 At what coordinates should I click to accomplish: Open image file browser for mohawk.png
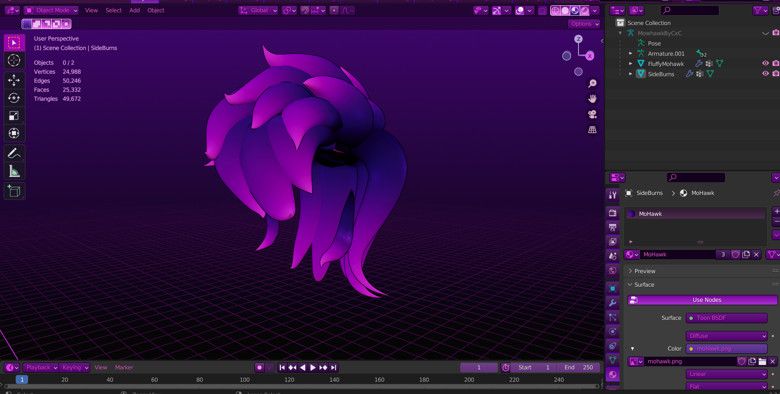coord(762,362)
